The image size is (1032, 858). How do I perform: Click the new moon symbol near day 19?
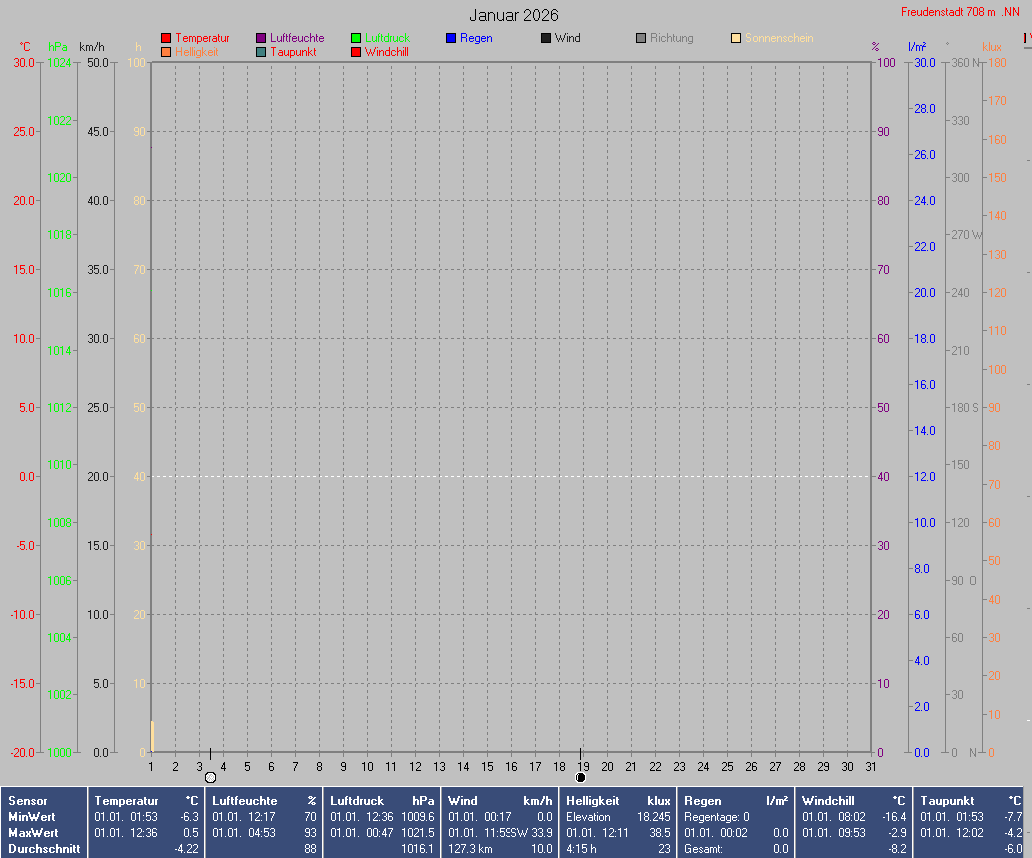click(581, 777)
